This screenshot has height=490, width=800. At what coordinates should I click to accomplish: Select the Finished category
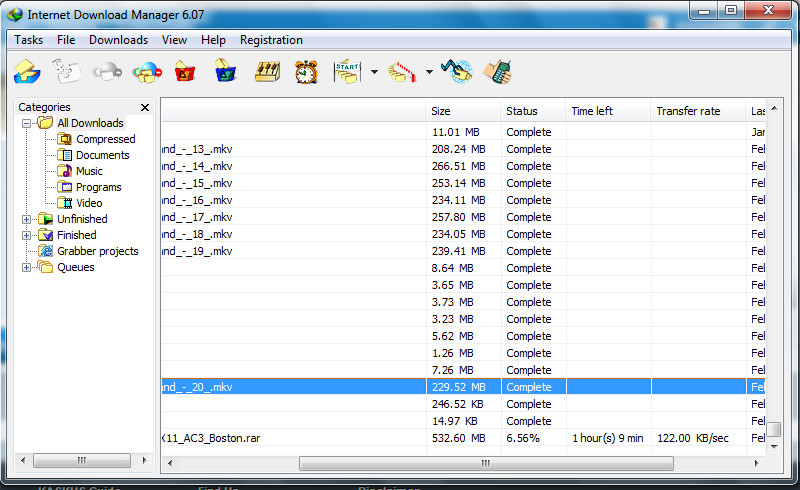point(77,235)
